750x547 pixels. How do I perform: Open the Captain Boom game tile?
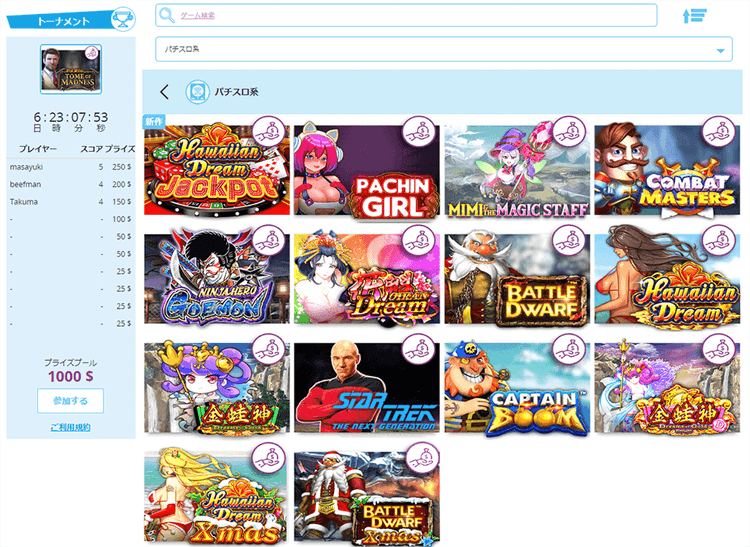click(517, 388)
